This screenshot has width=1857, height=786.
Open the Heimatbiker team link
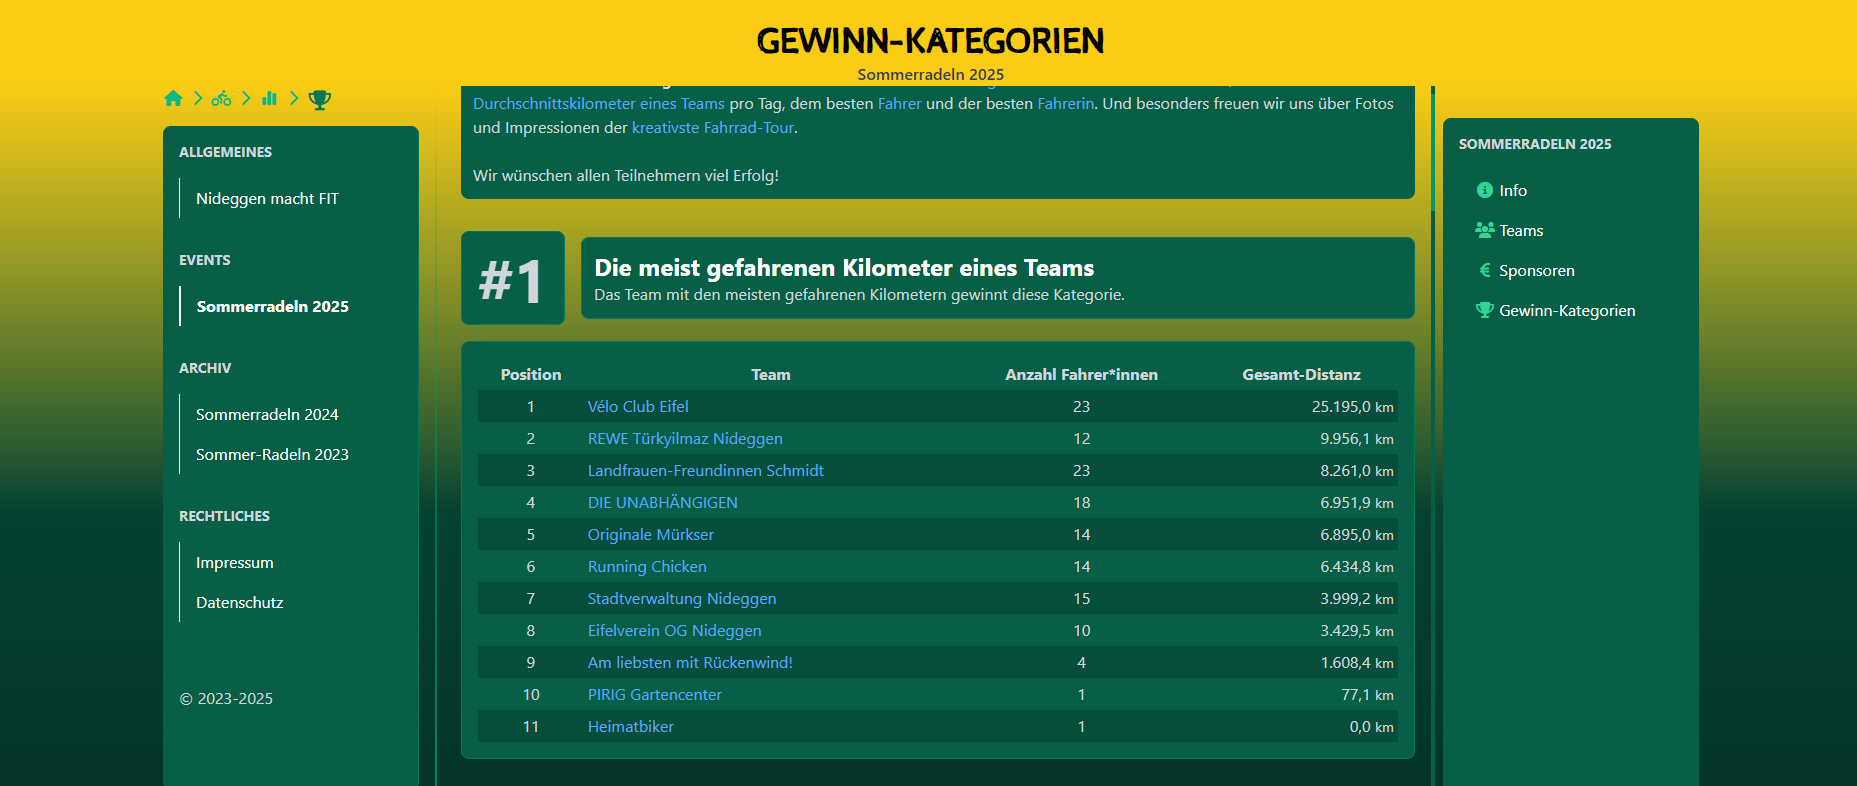(x=630, y=726)
